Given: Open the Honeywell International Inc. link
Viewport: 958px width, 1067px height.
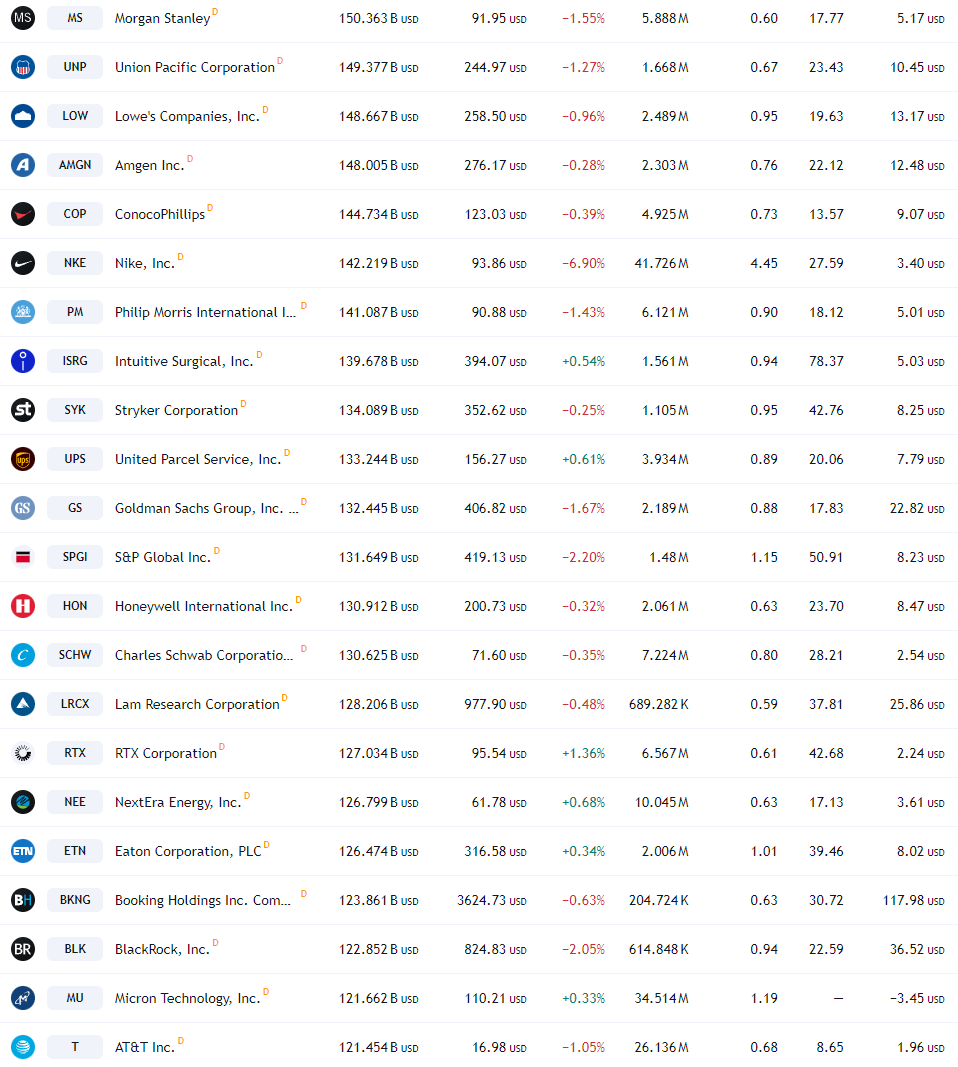Looking at the screenshot, I should click(203, 606).
